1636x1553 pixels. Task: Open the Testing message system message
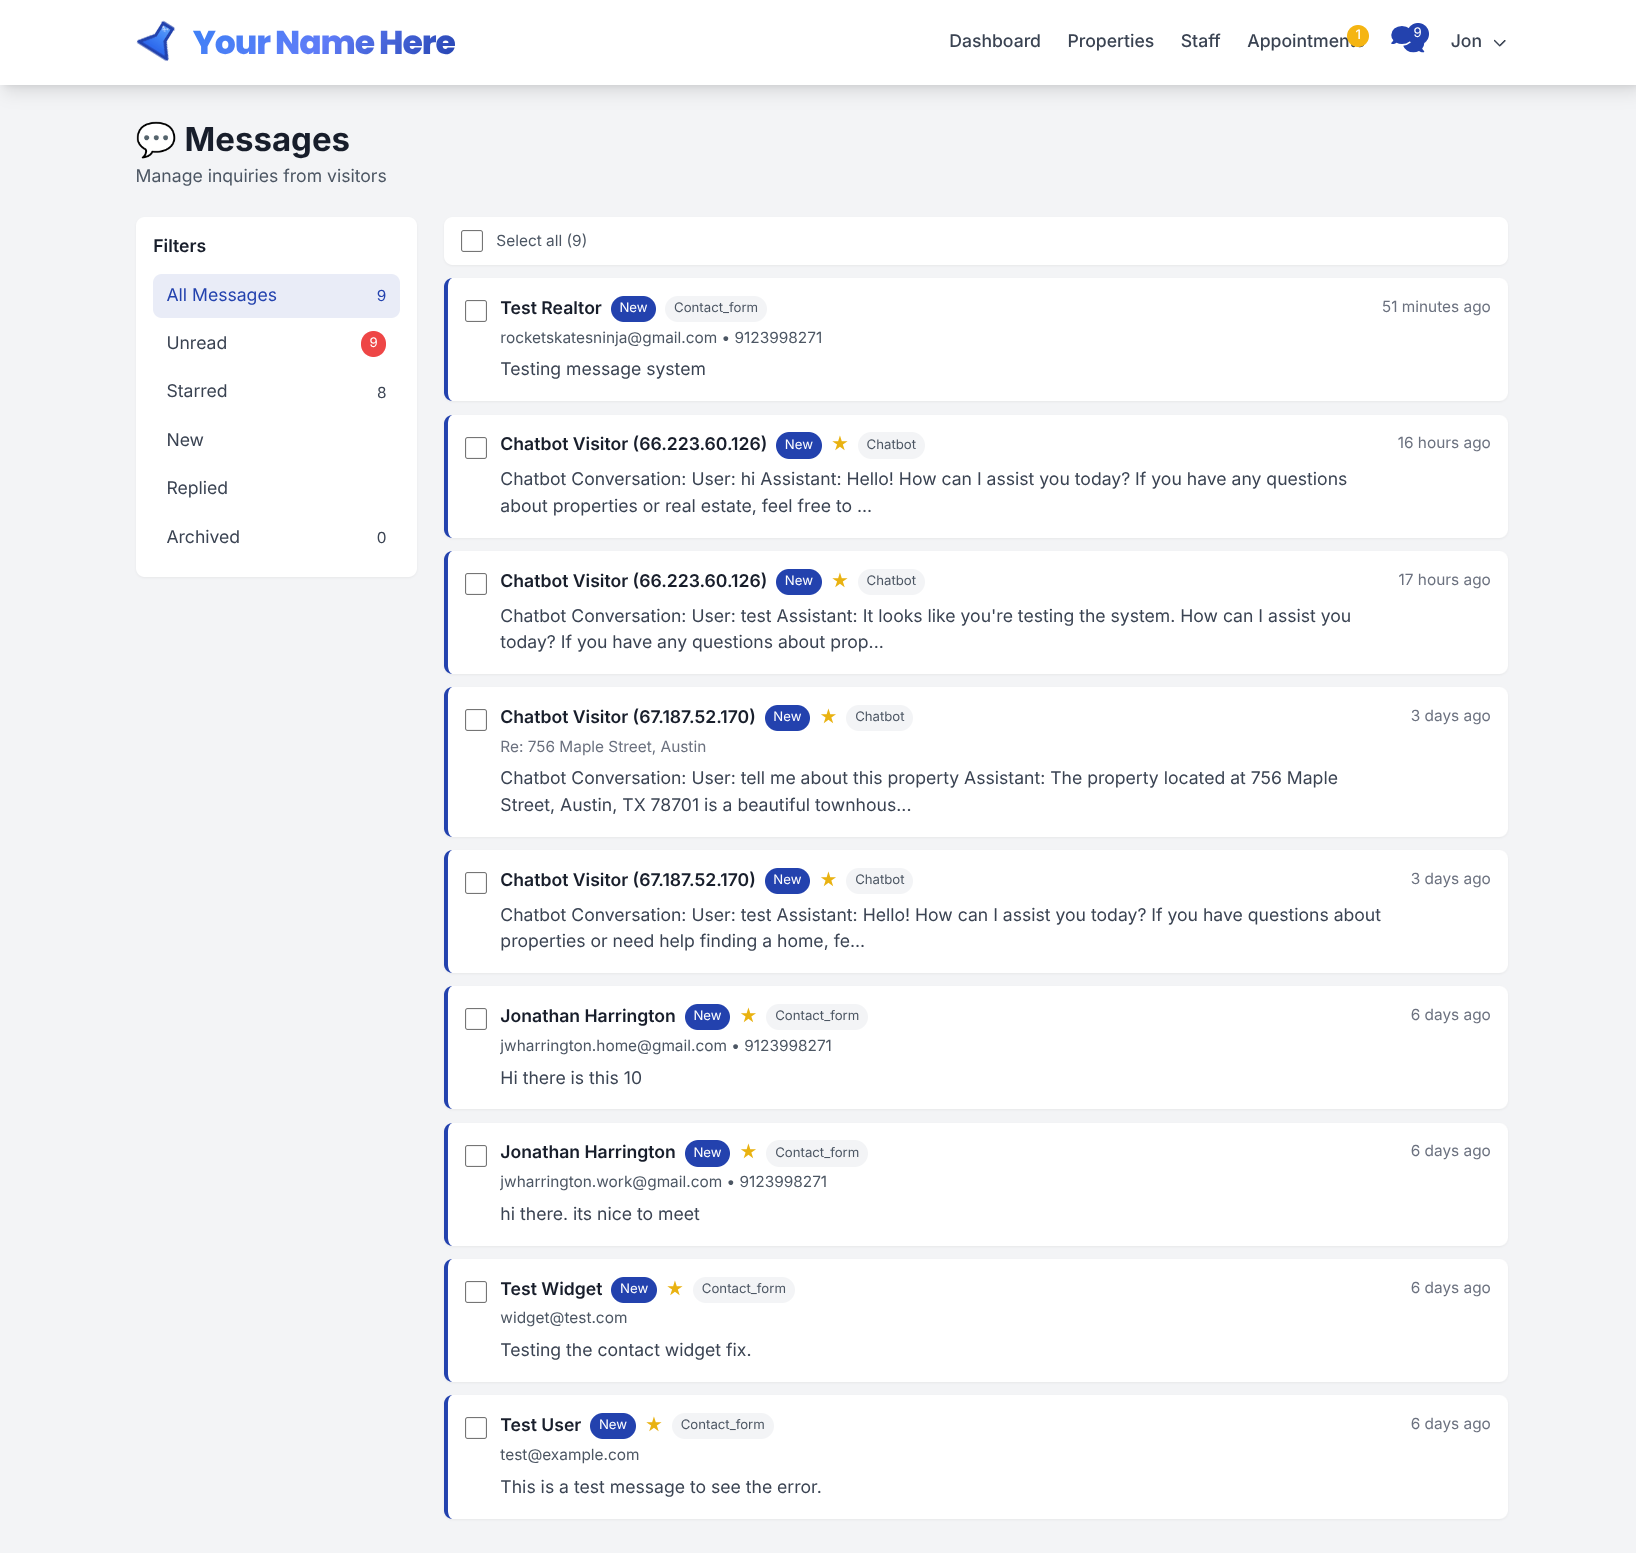[603, 369]
